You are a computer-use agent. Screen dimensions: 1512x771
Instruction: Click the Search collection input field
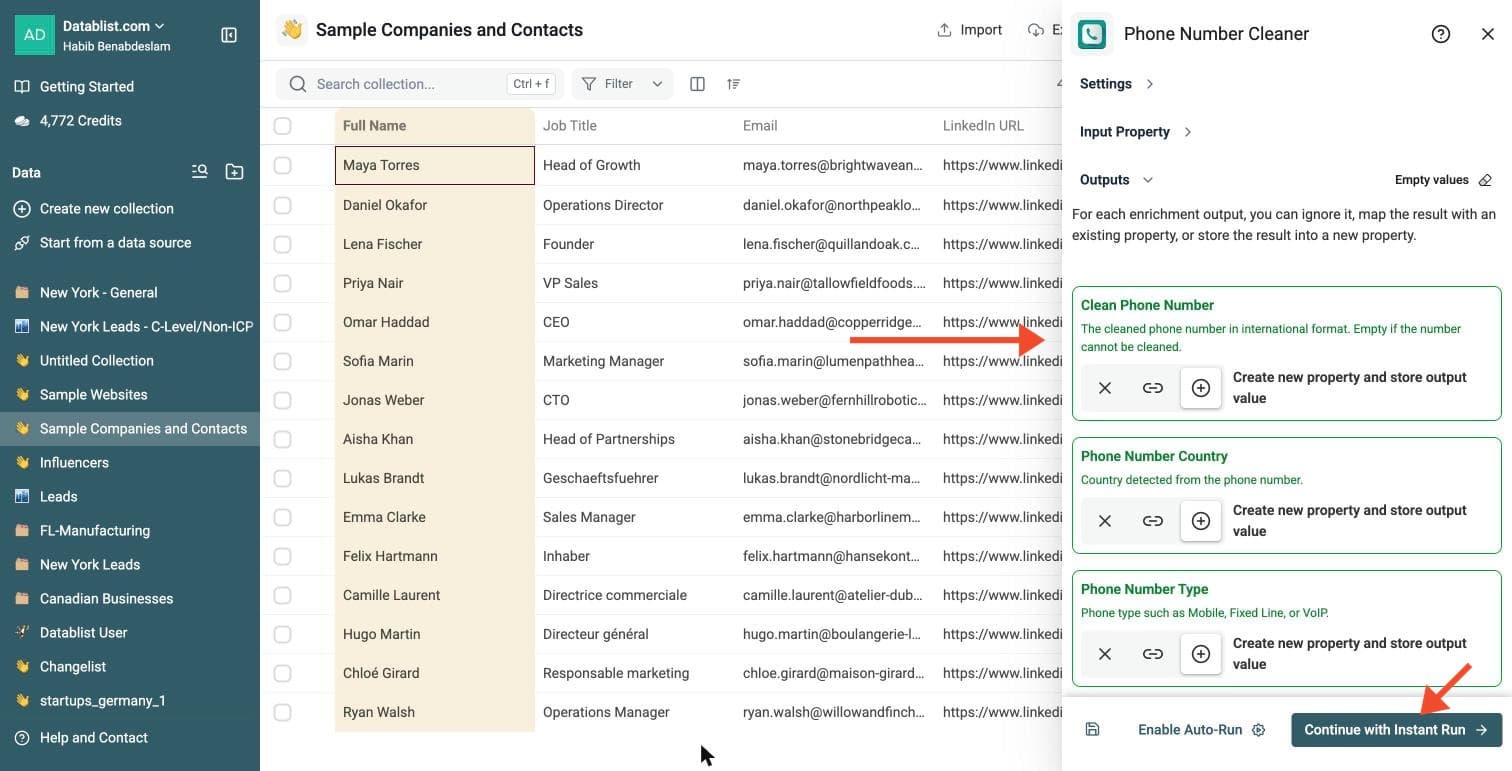tap(420, 84)
